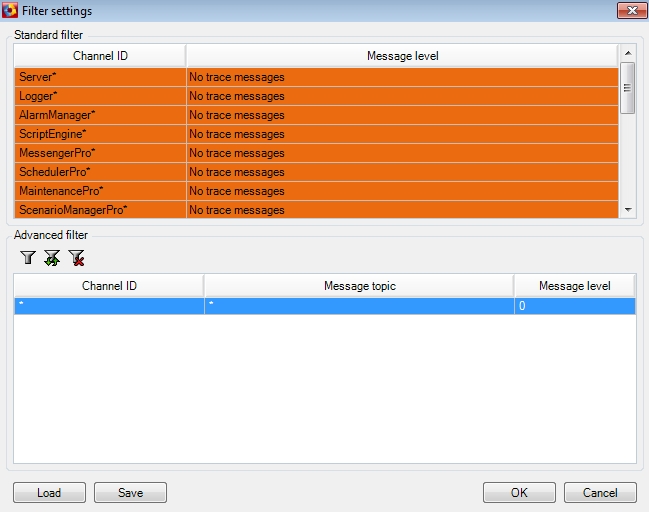Click the standard filter scroll down arrow
This screenshot has width=649, height=512.
pos(628,210)
